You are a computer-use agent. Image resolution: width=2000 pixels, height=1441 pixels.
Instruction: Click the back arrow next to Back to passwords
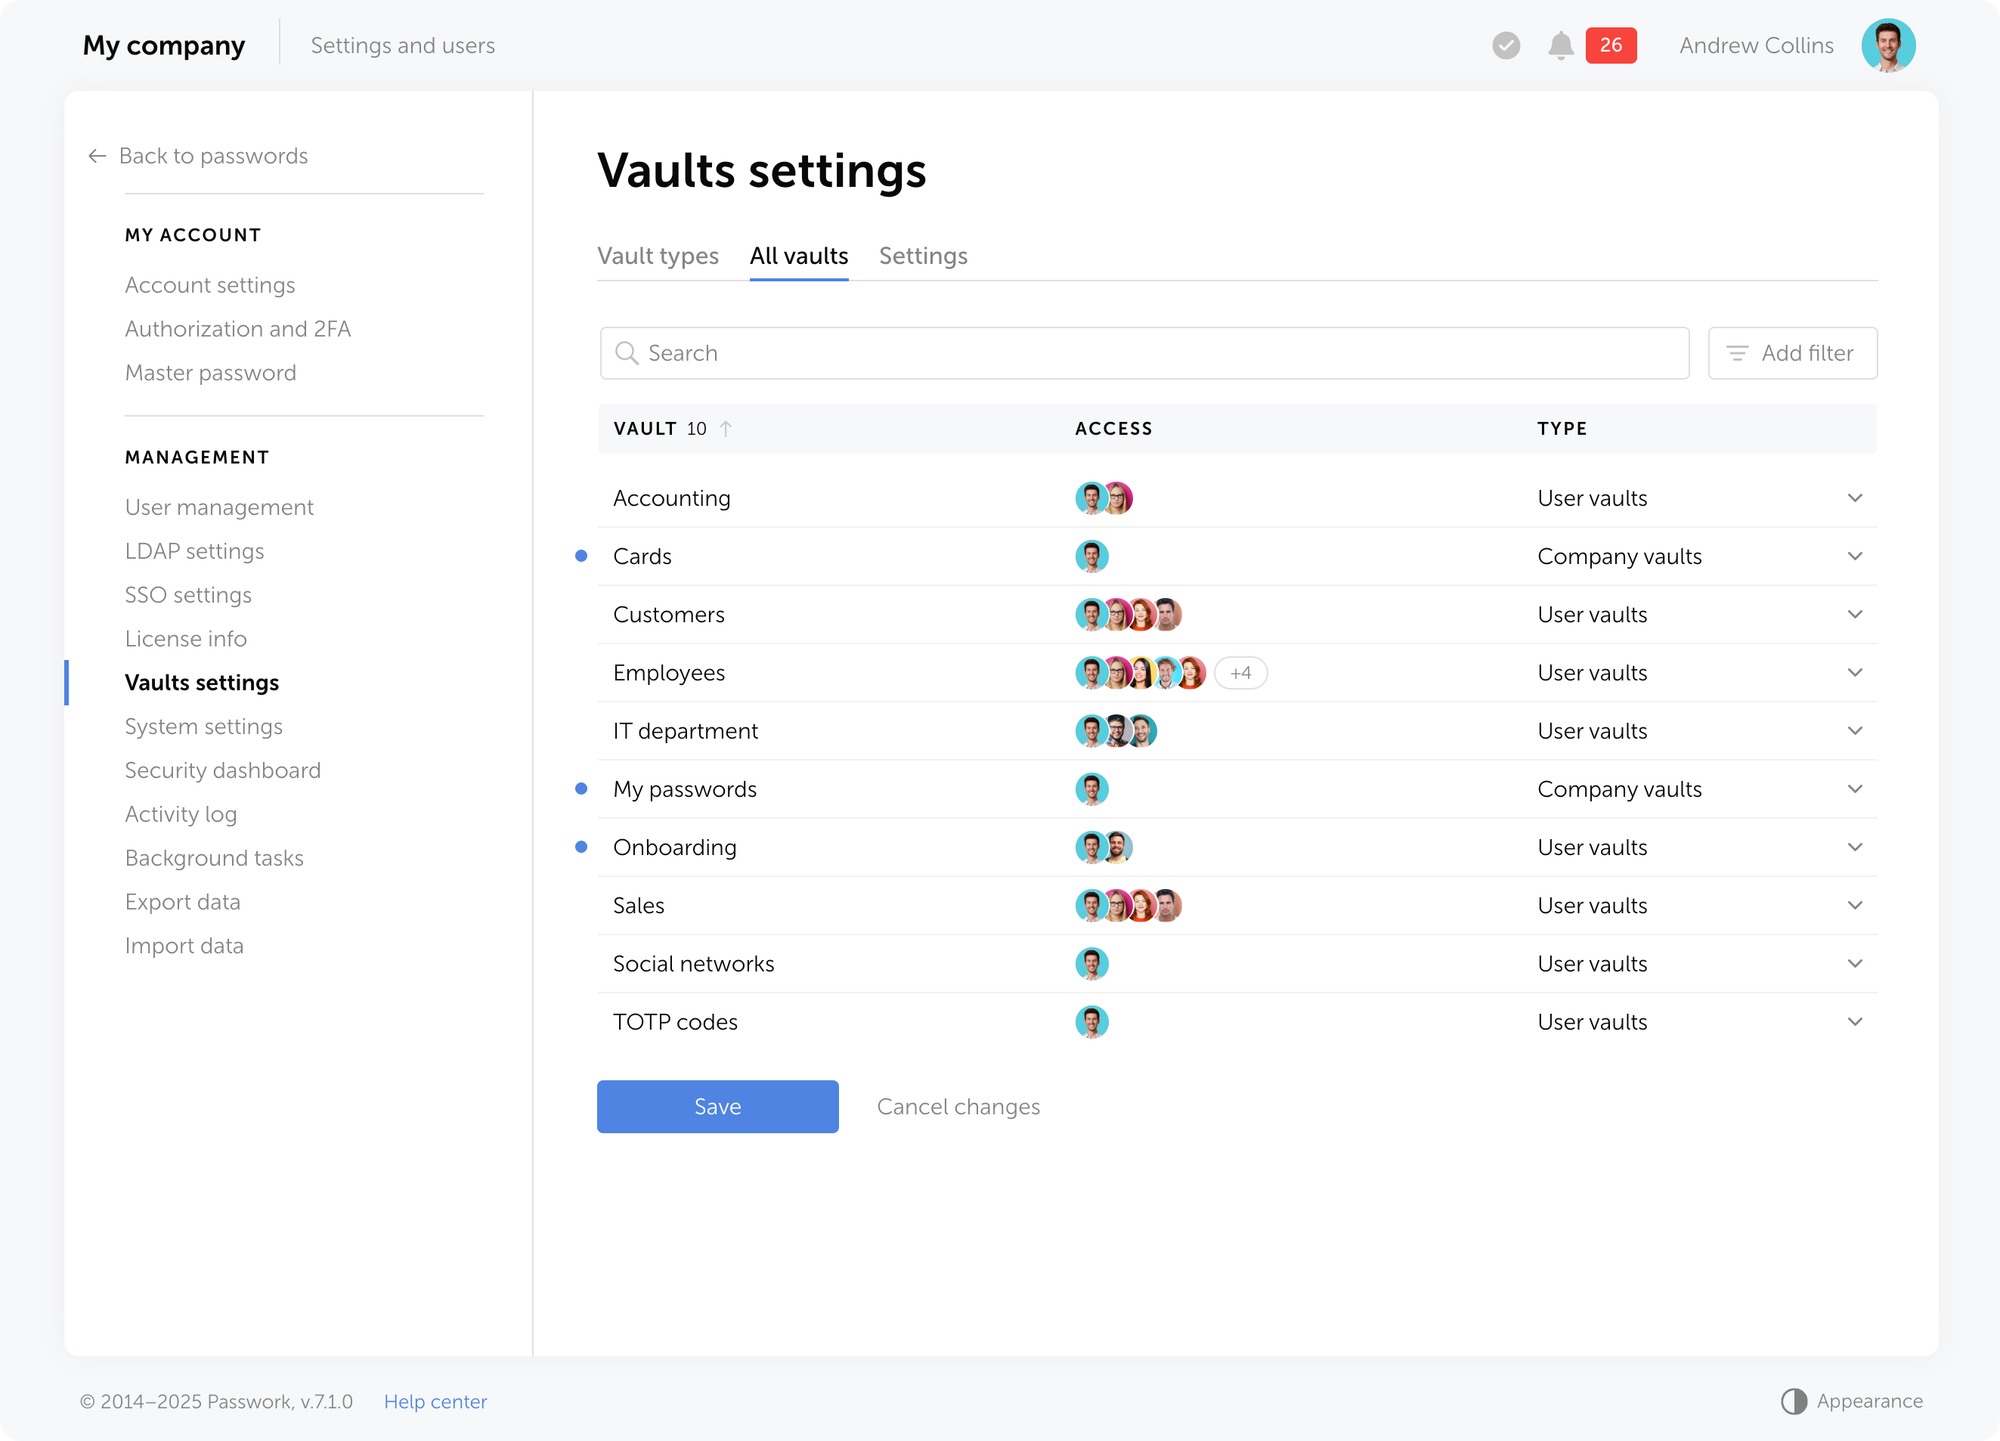click(x=96, y=156)
